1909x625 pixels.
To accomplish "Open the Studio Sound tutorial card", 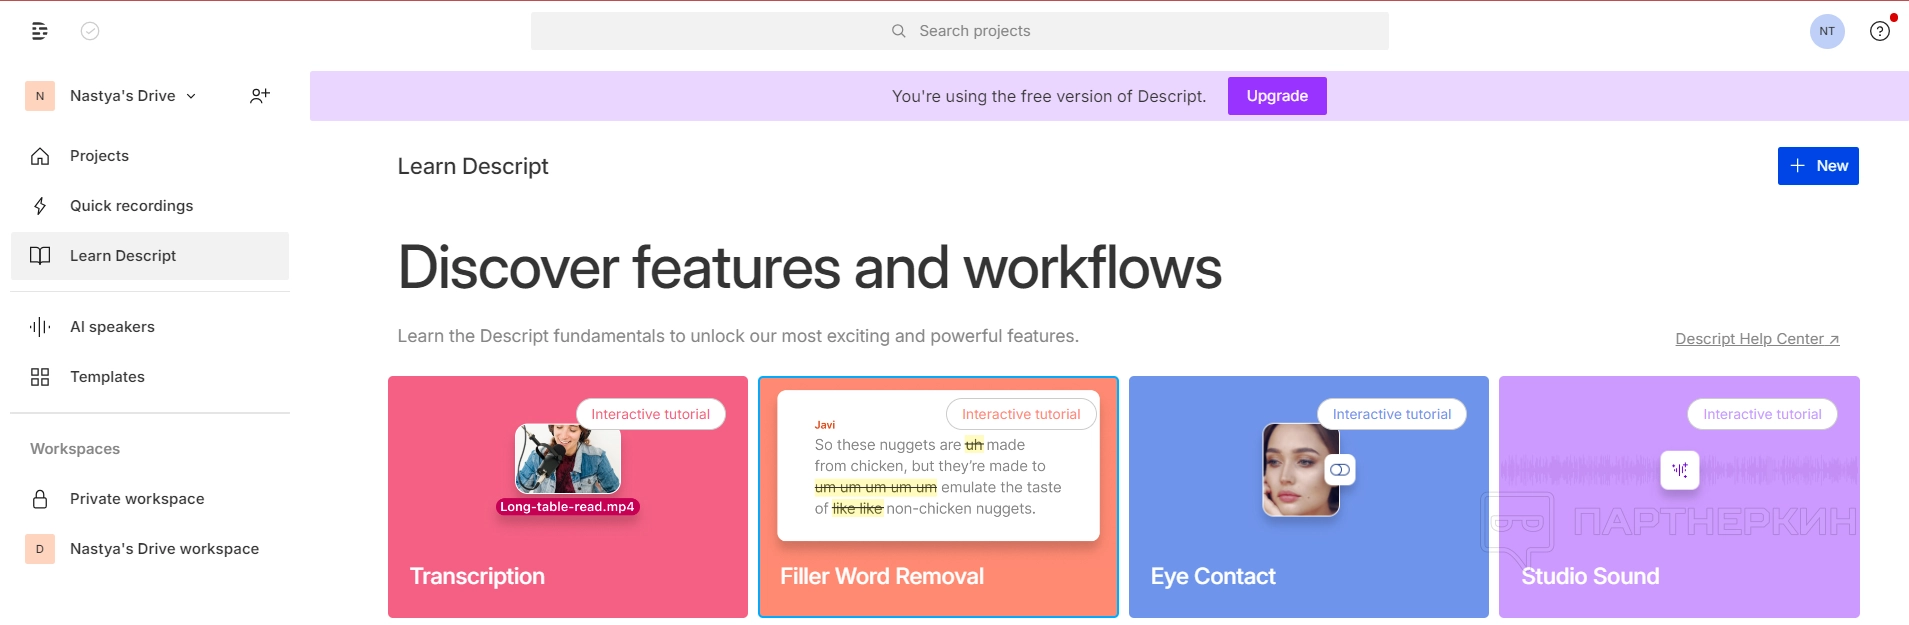I will tap(1679, 497).
